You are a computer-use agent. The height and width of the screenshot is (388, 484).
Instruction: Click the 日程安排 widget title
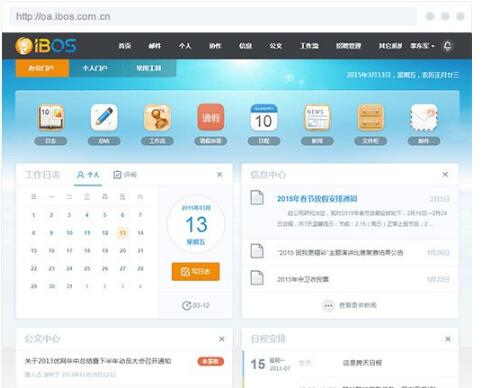[x=268, y=339]
